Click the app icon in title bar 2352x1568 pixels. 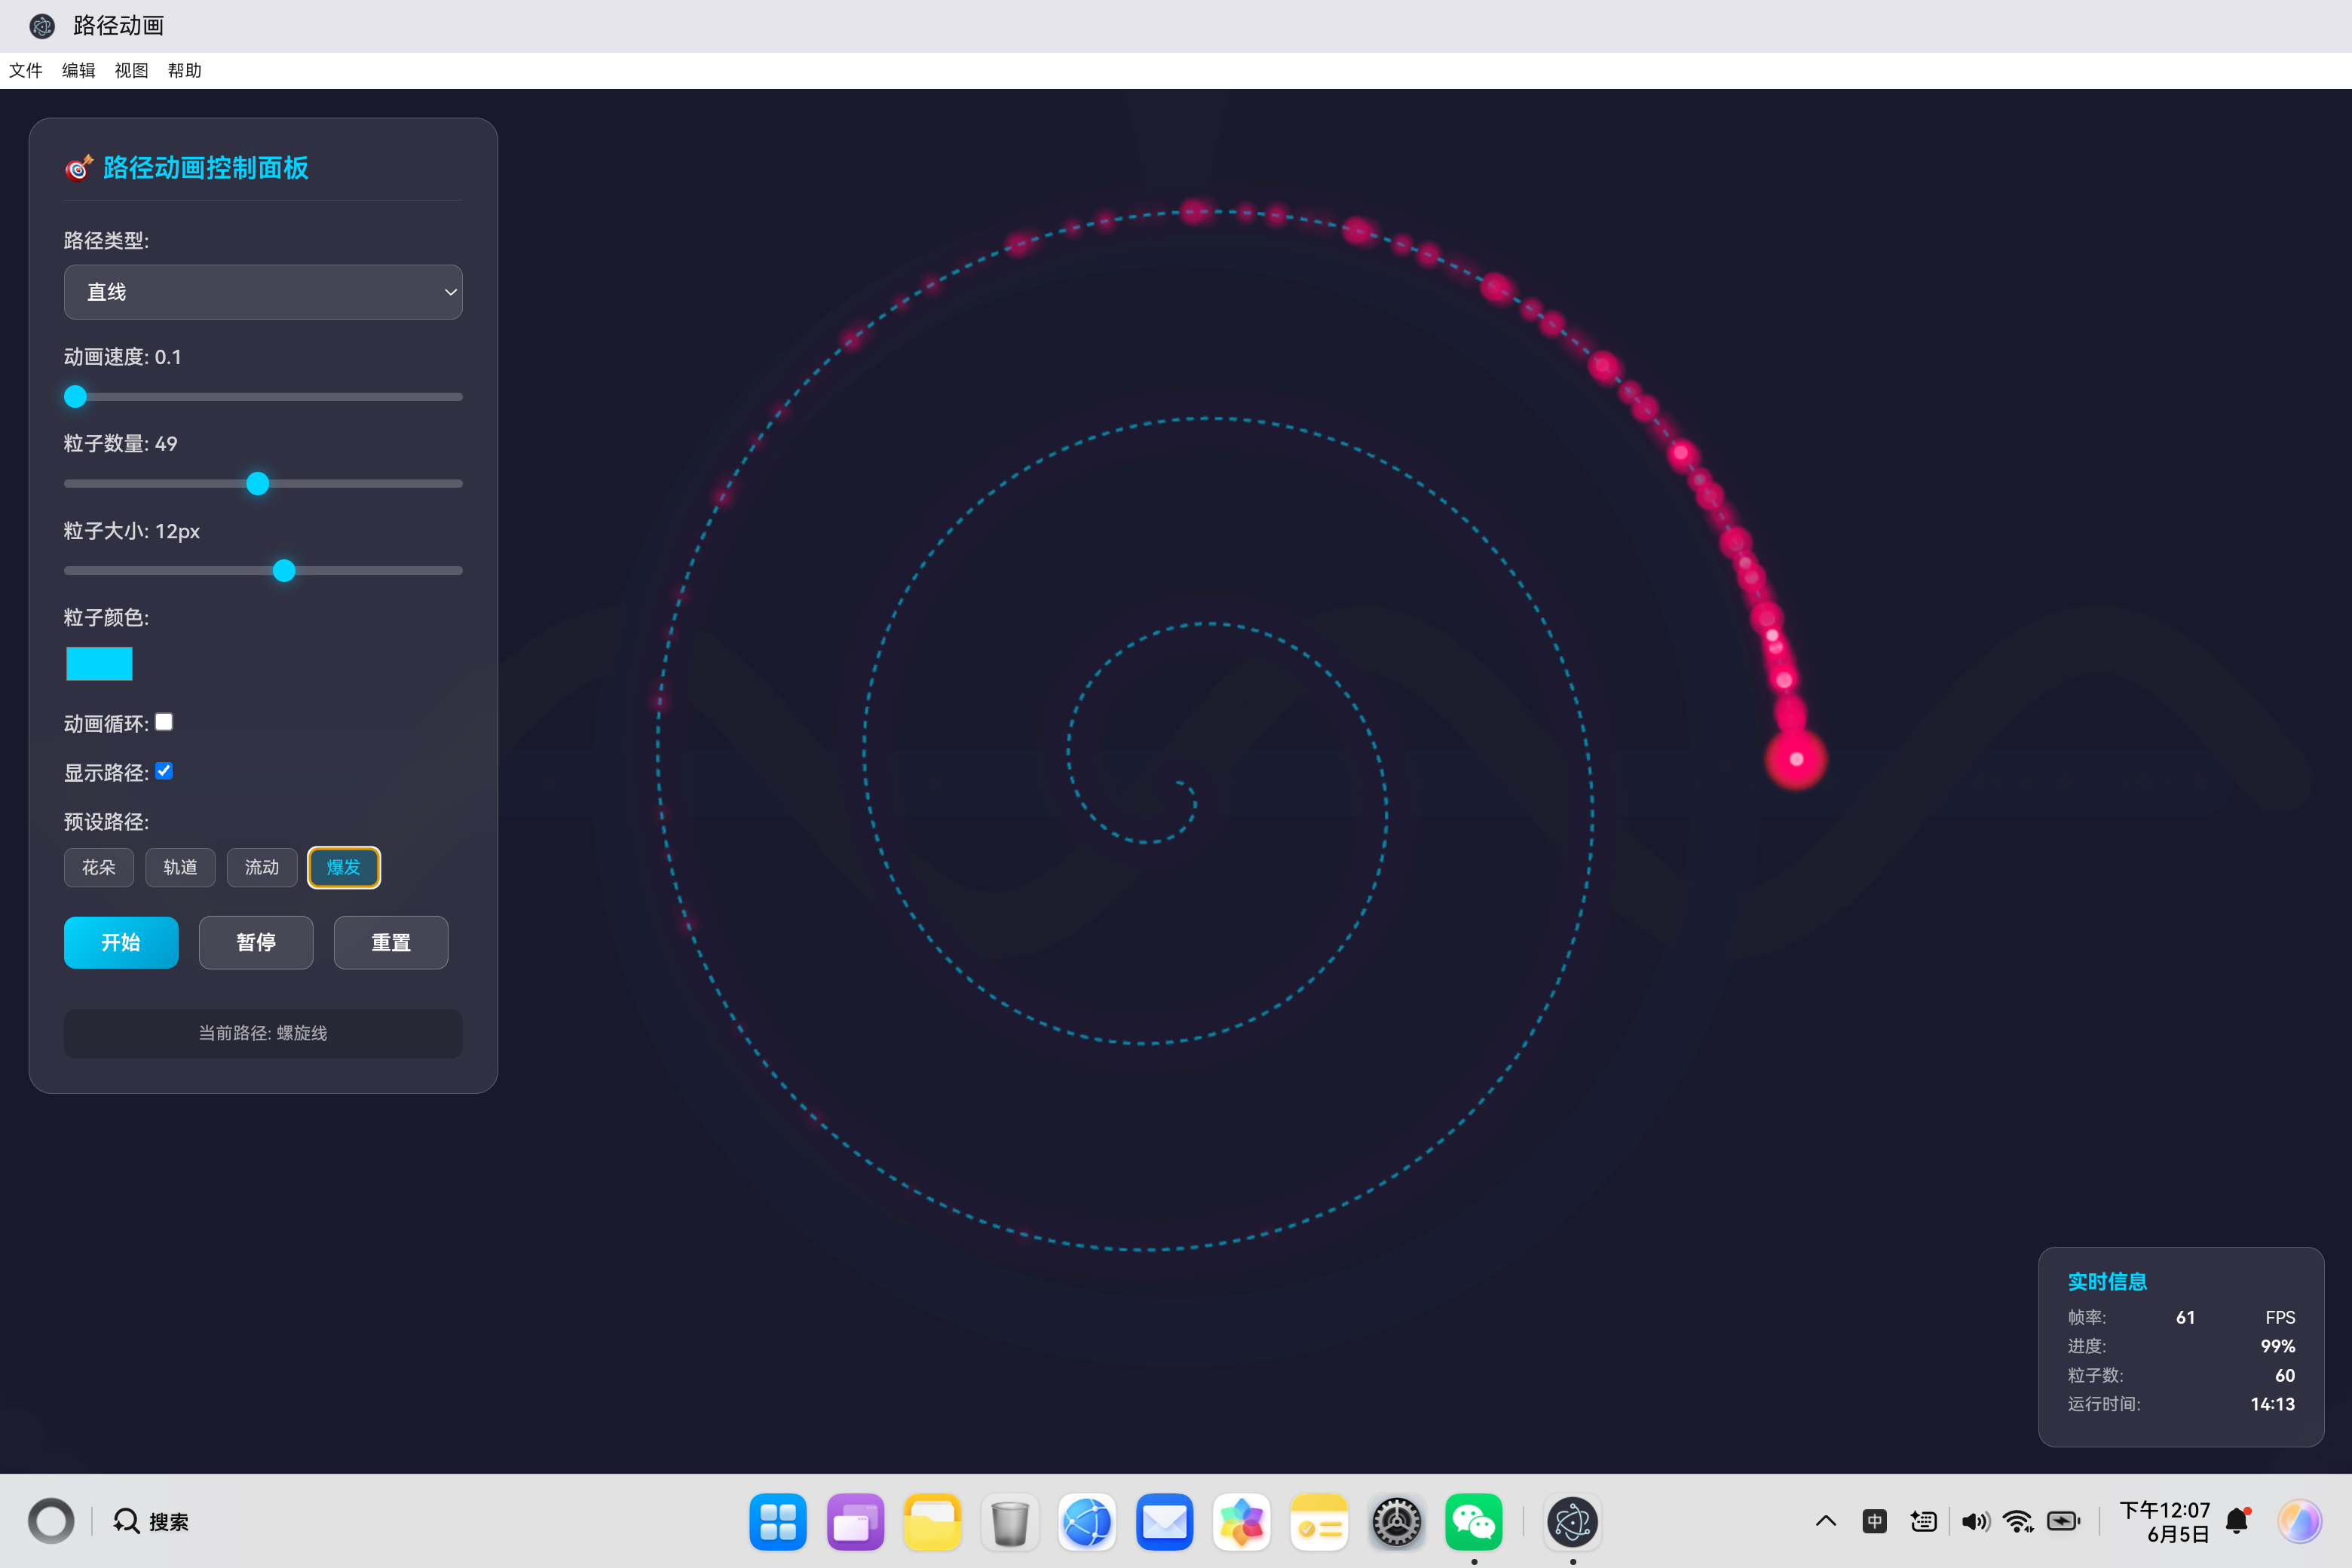point(42,26)
